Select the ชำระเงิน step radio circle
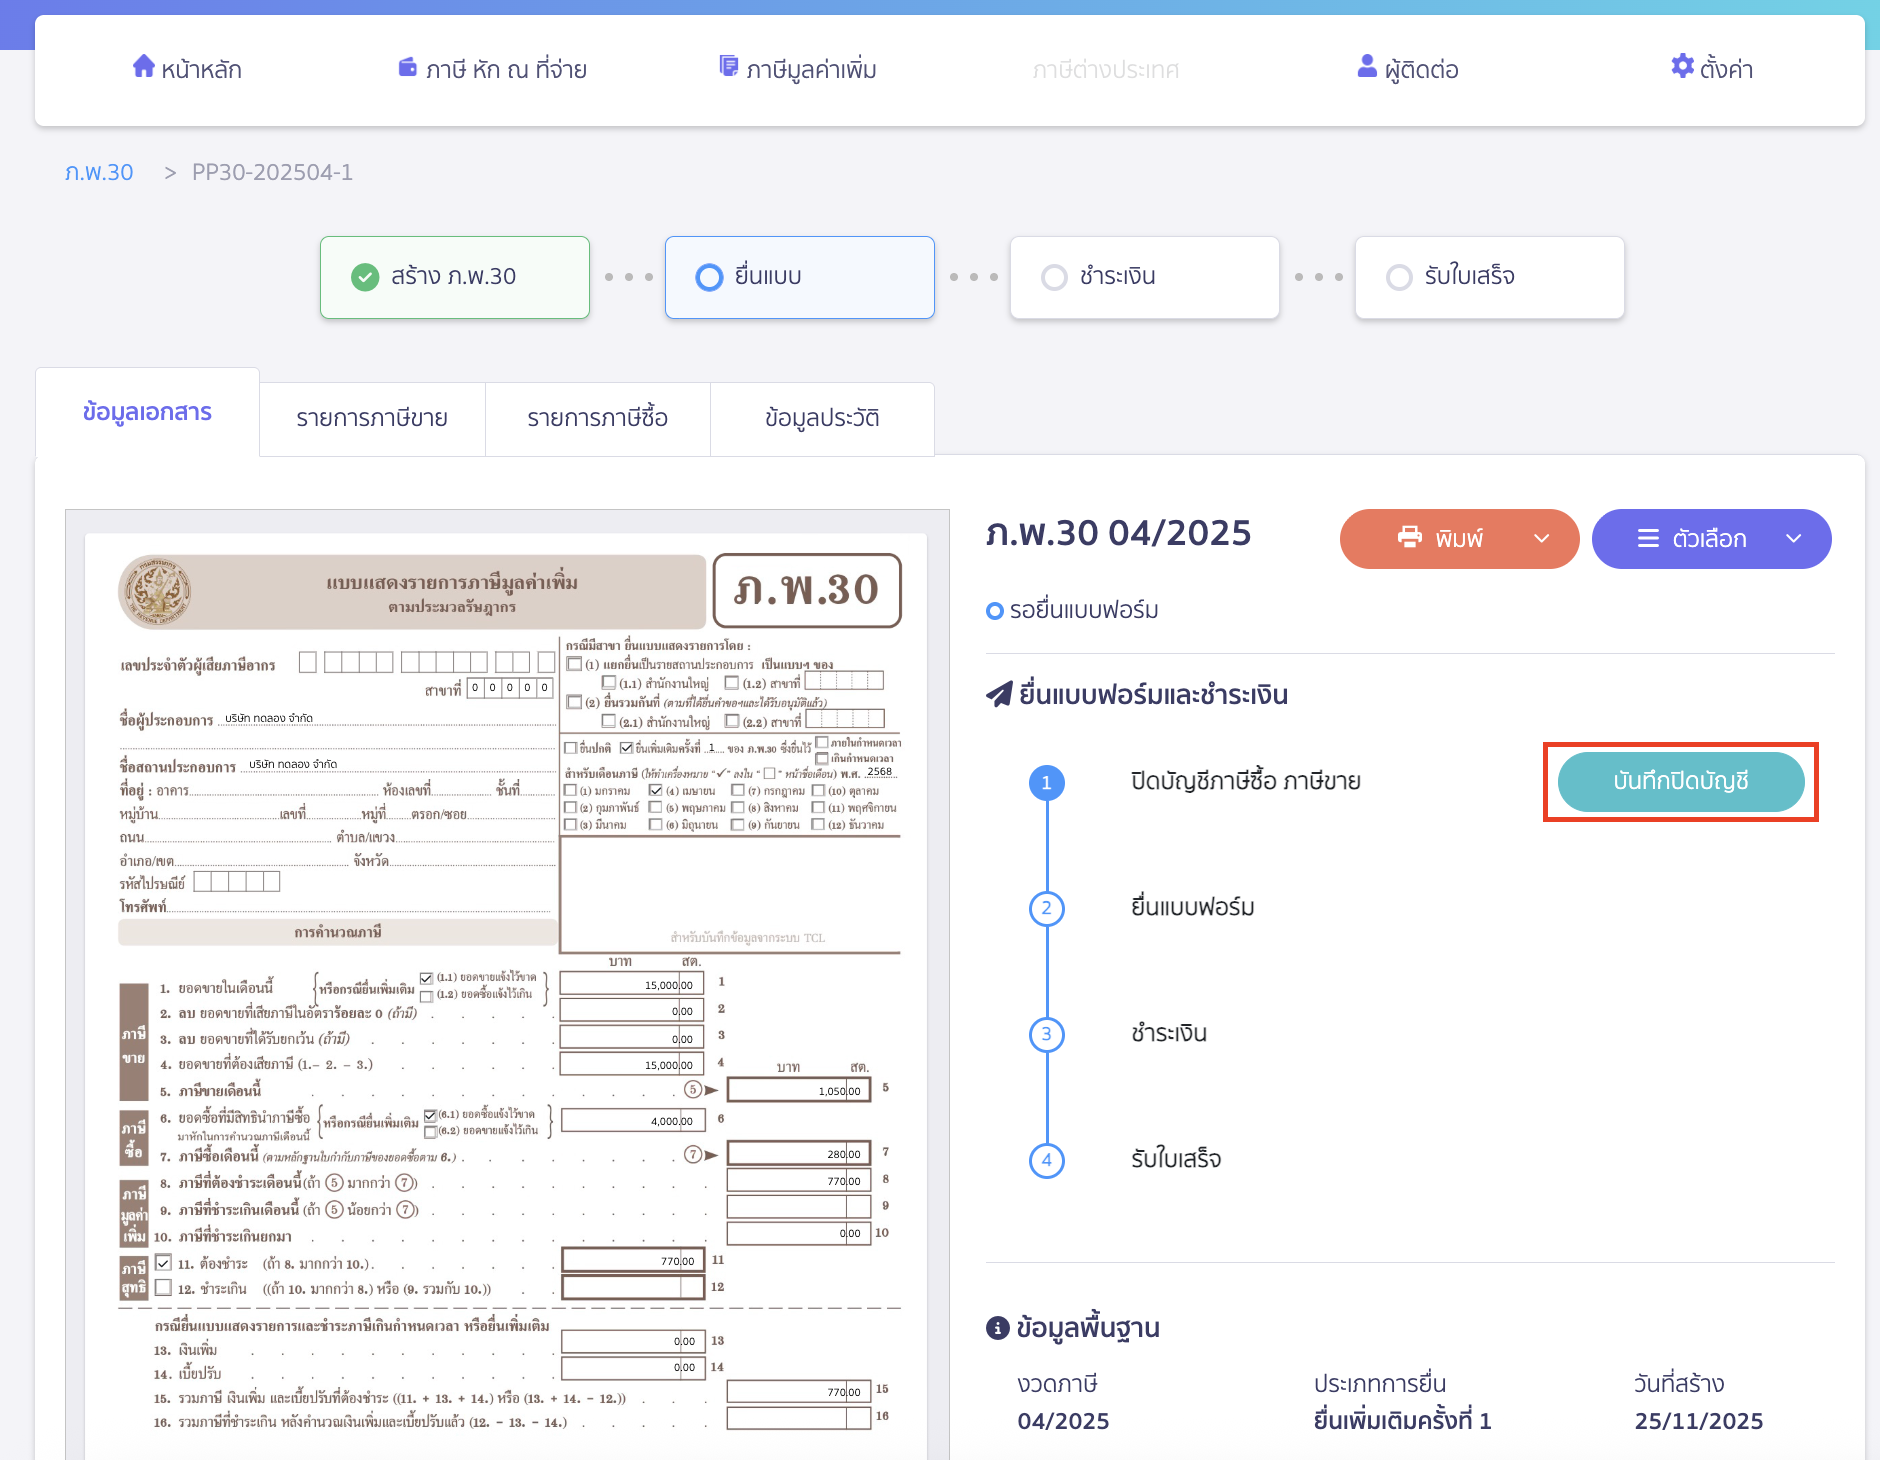 pyautogui.click(x=1054, y=277)
